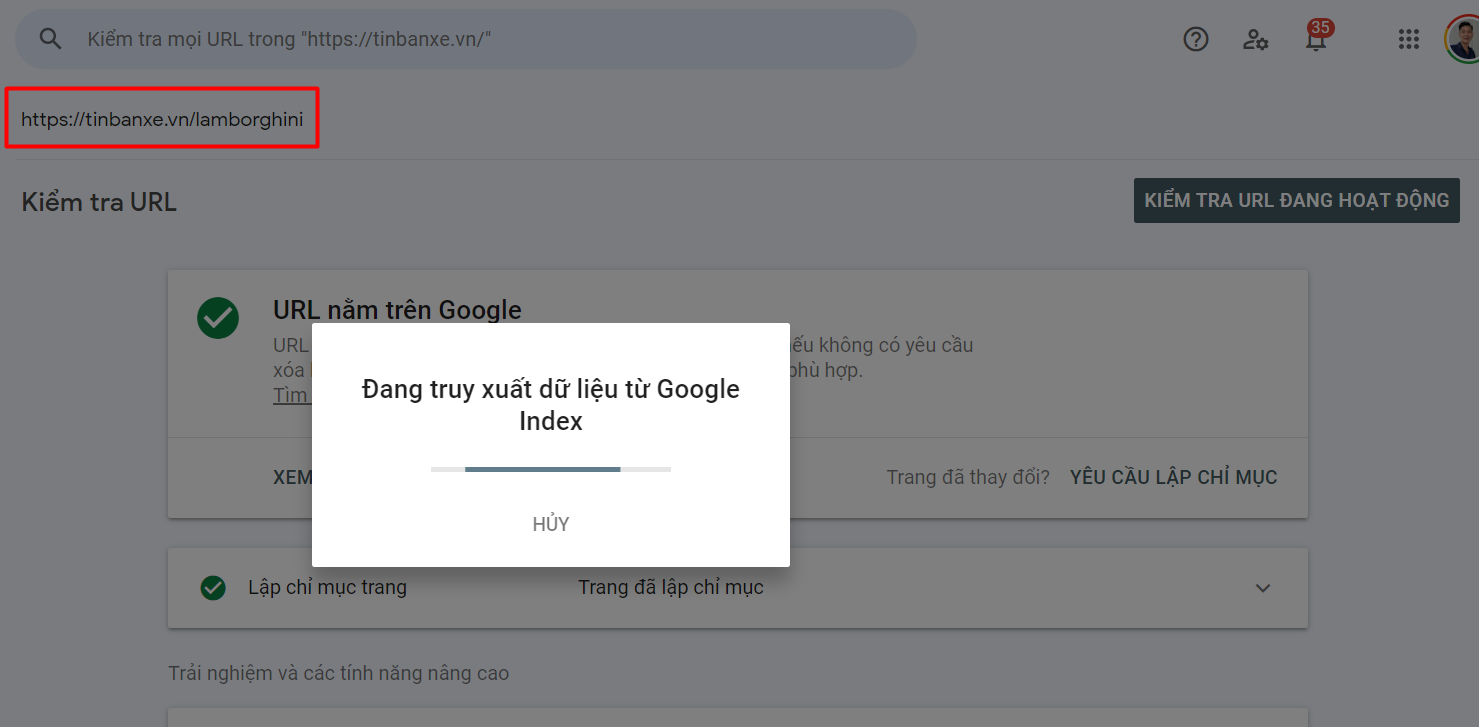The image size is (1479, 727).
Task: Click the URL nằm trên Google title
Action: pos(397,310)
